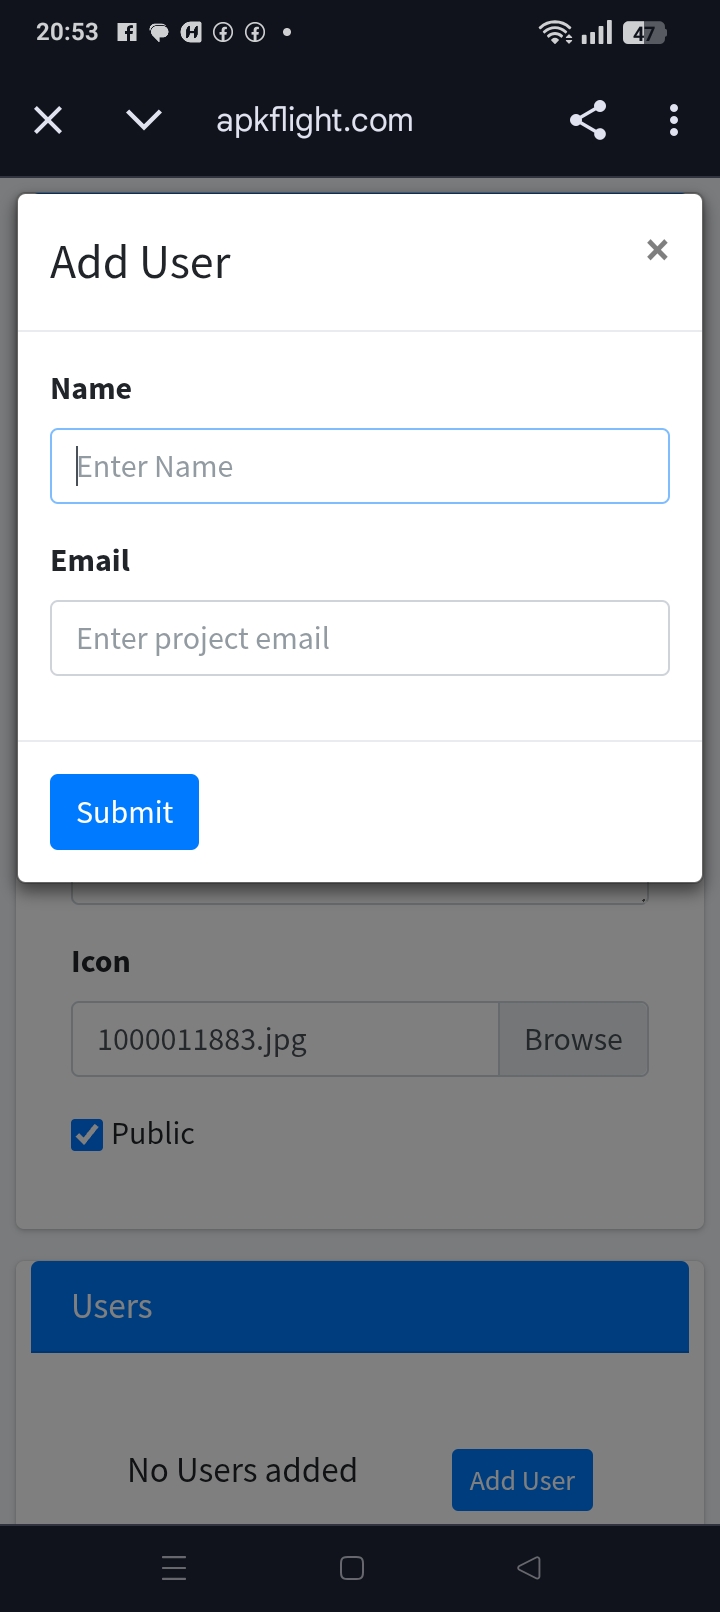The height and width of the screenshot is (1612, 720).
Task: Expand the browser chevron-down menu
Action: point(144,121)
